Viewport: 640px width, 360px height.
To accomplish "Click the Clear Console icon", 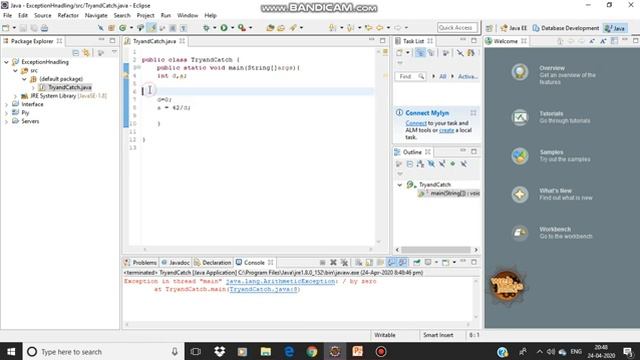I will [358, 262].
